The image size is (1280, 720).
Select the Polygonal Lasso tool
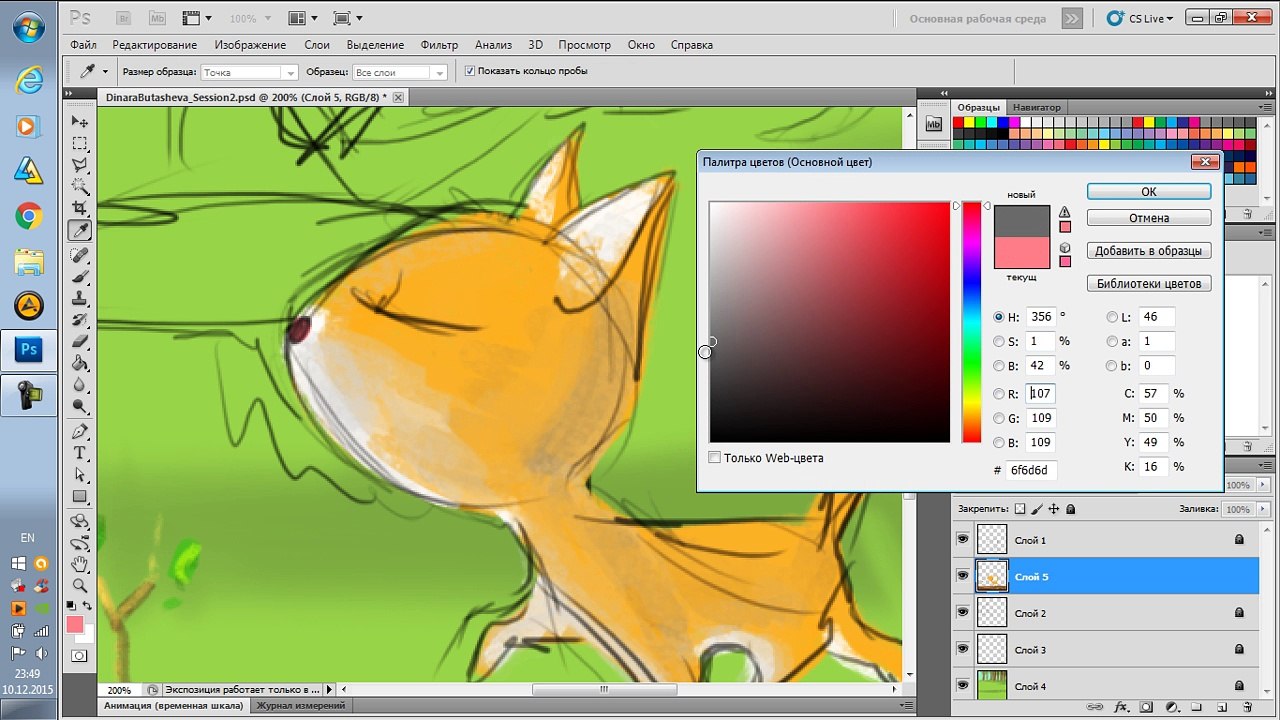click(x=80, y=165)
